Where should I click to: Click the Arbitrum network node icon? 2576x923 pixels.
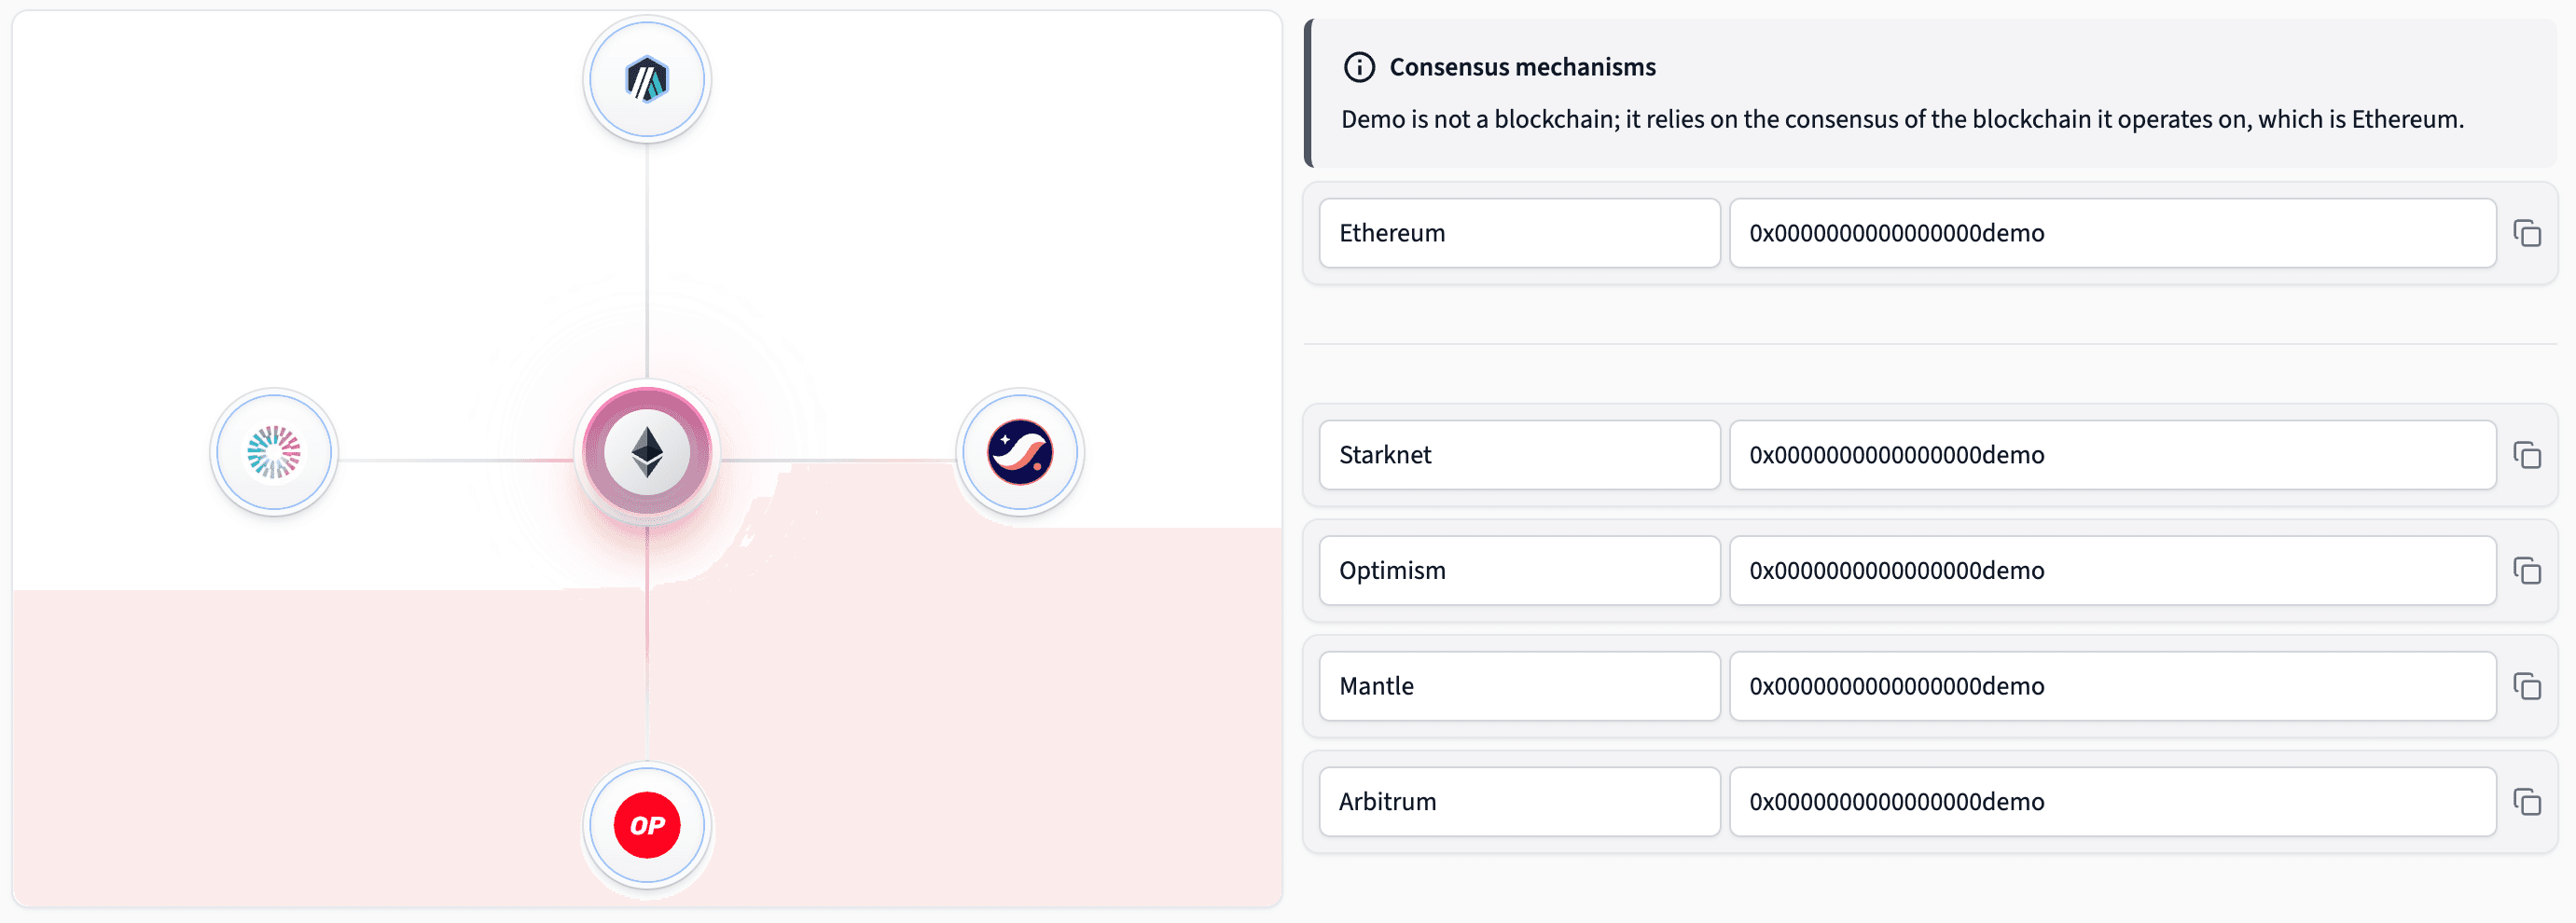[647, 80]
